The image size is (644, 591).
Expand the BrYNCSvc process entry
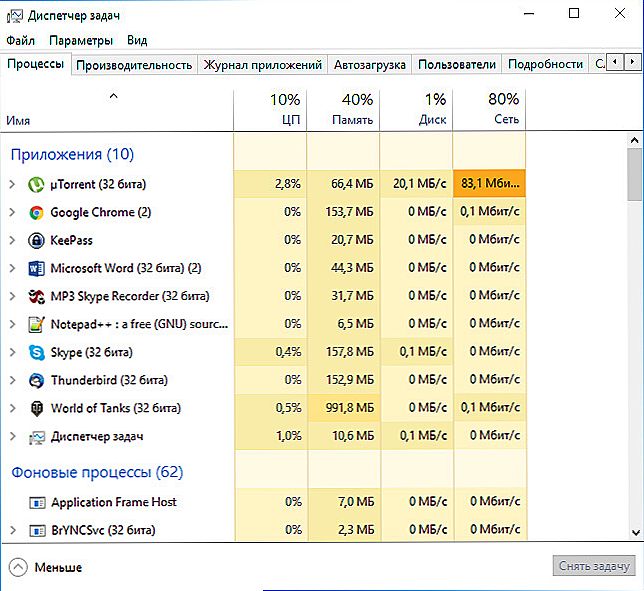click(12, 530)
